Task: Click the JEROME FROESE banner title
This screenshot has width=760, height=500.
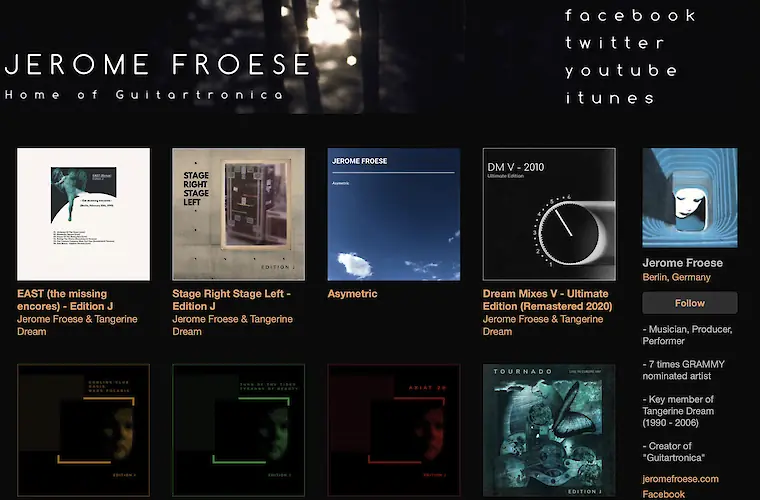Action: point(158,64)
